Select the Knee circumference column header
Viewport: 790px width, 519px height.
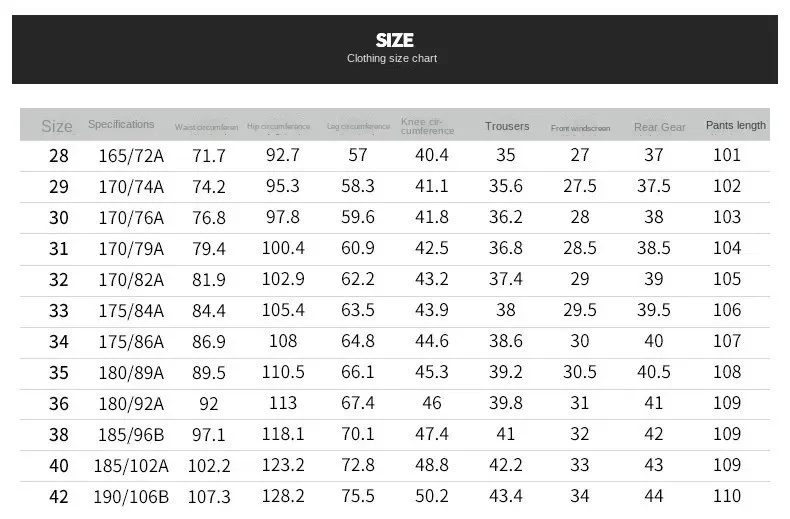(427, 126)
